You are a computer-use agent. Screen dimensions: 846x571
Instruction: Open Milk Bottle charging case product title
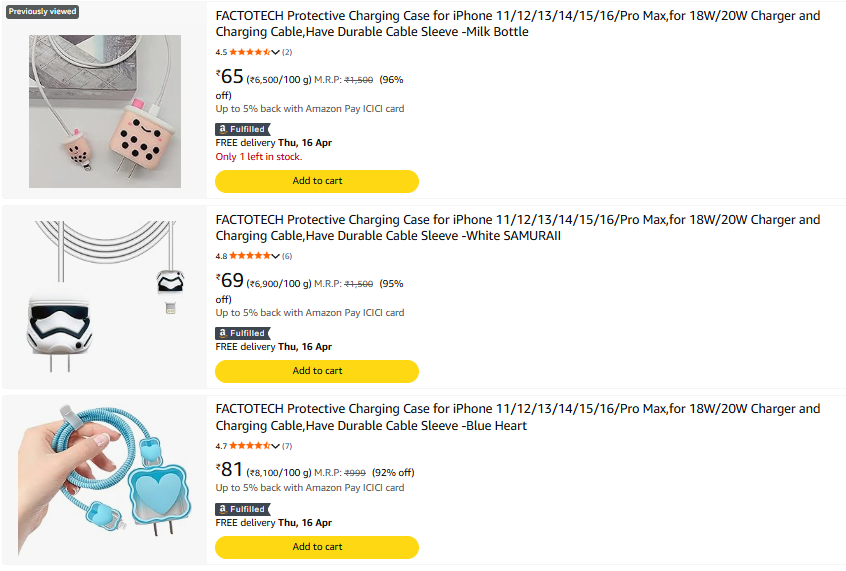tap(517, 24)
